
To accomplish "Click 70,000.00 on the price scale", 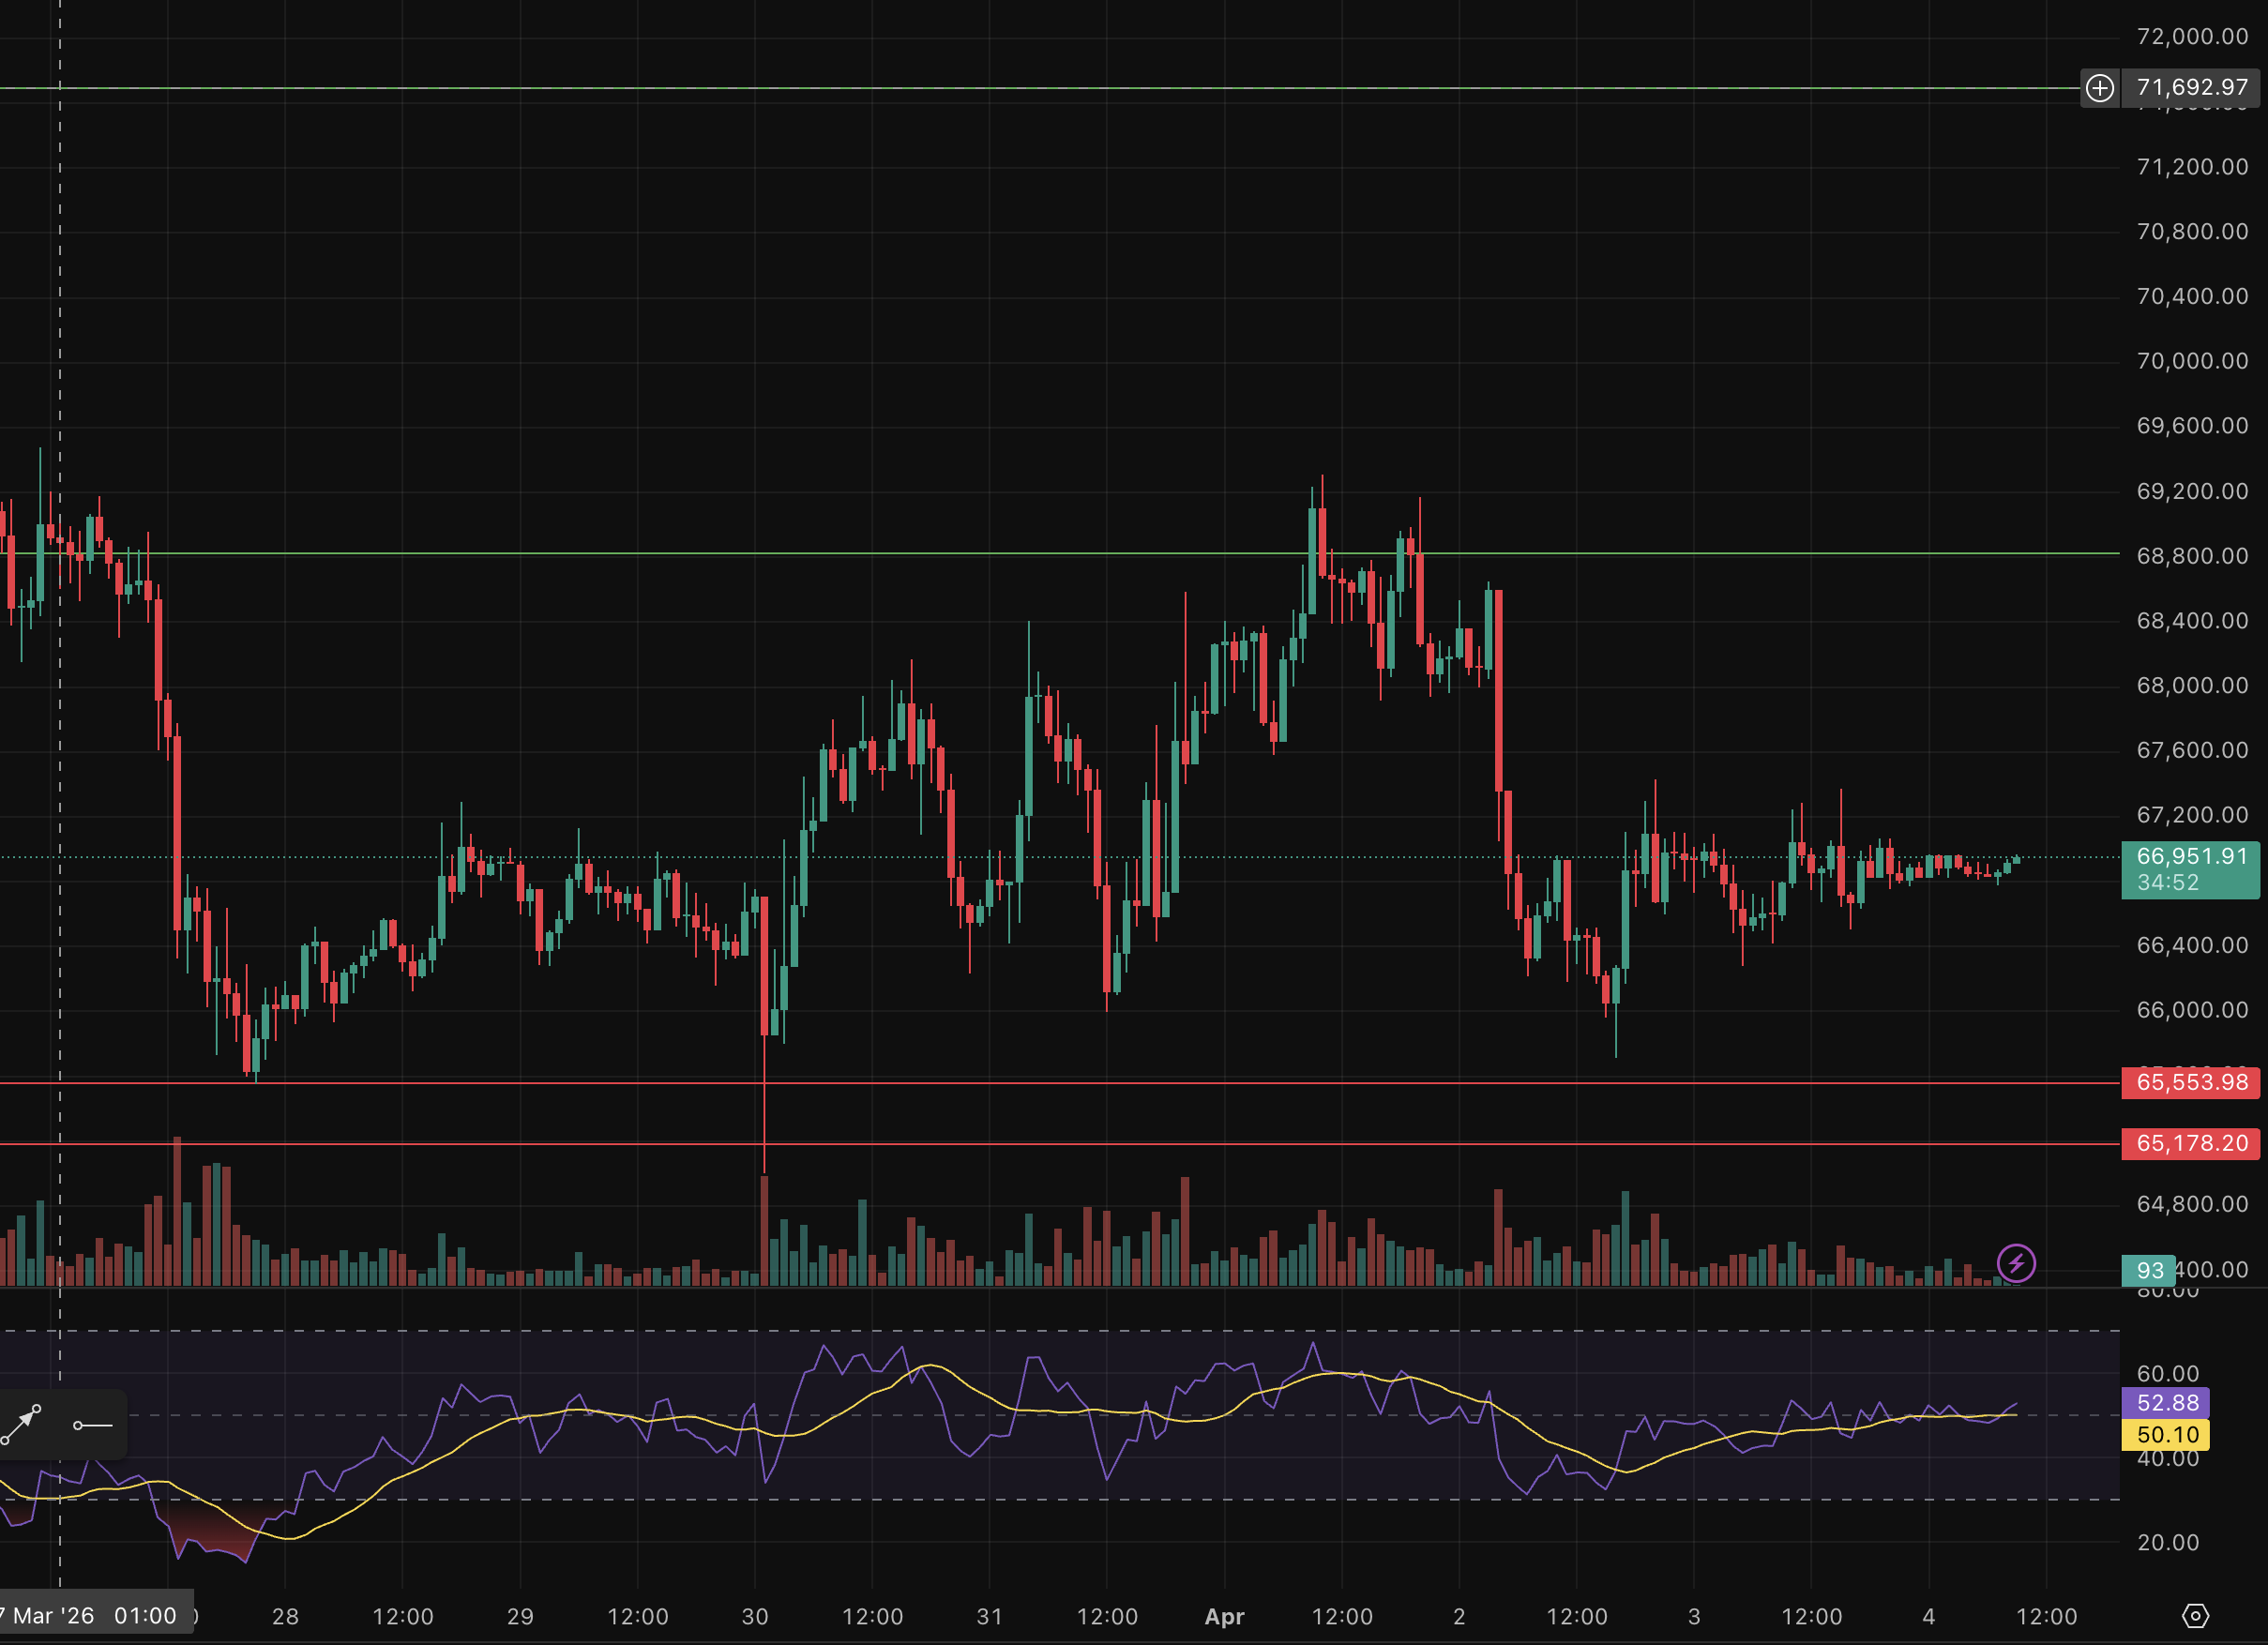I will click(x=2191, y=361).
